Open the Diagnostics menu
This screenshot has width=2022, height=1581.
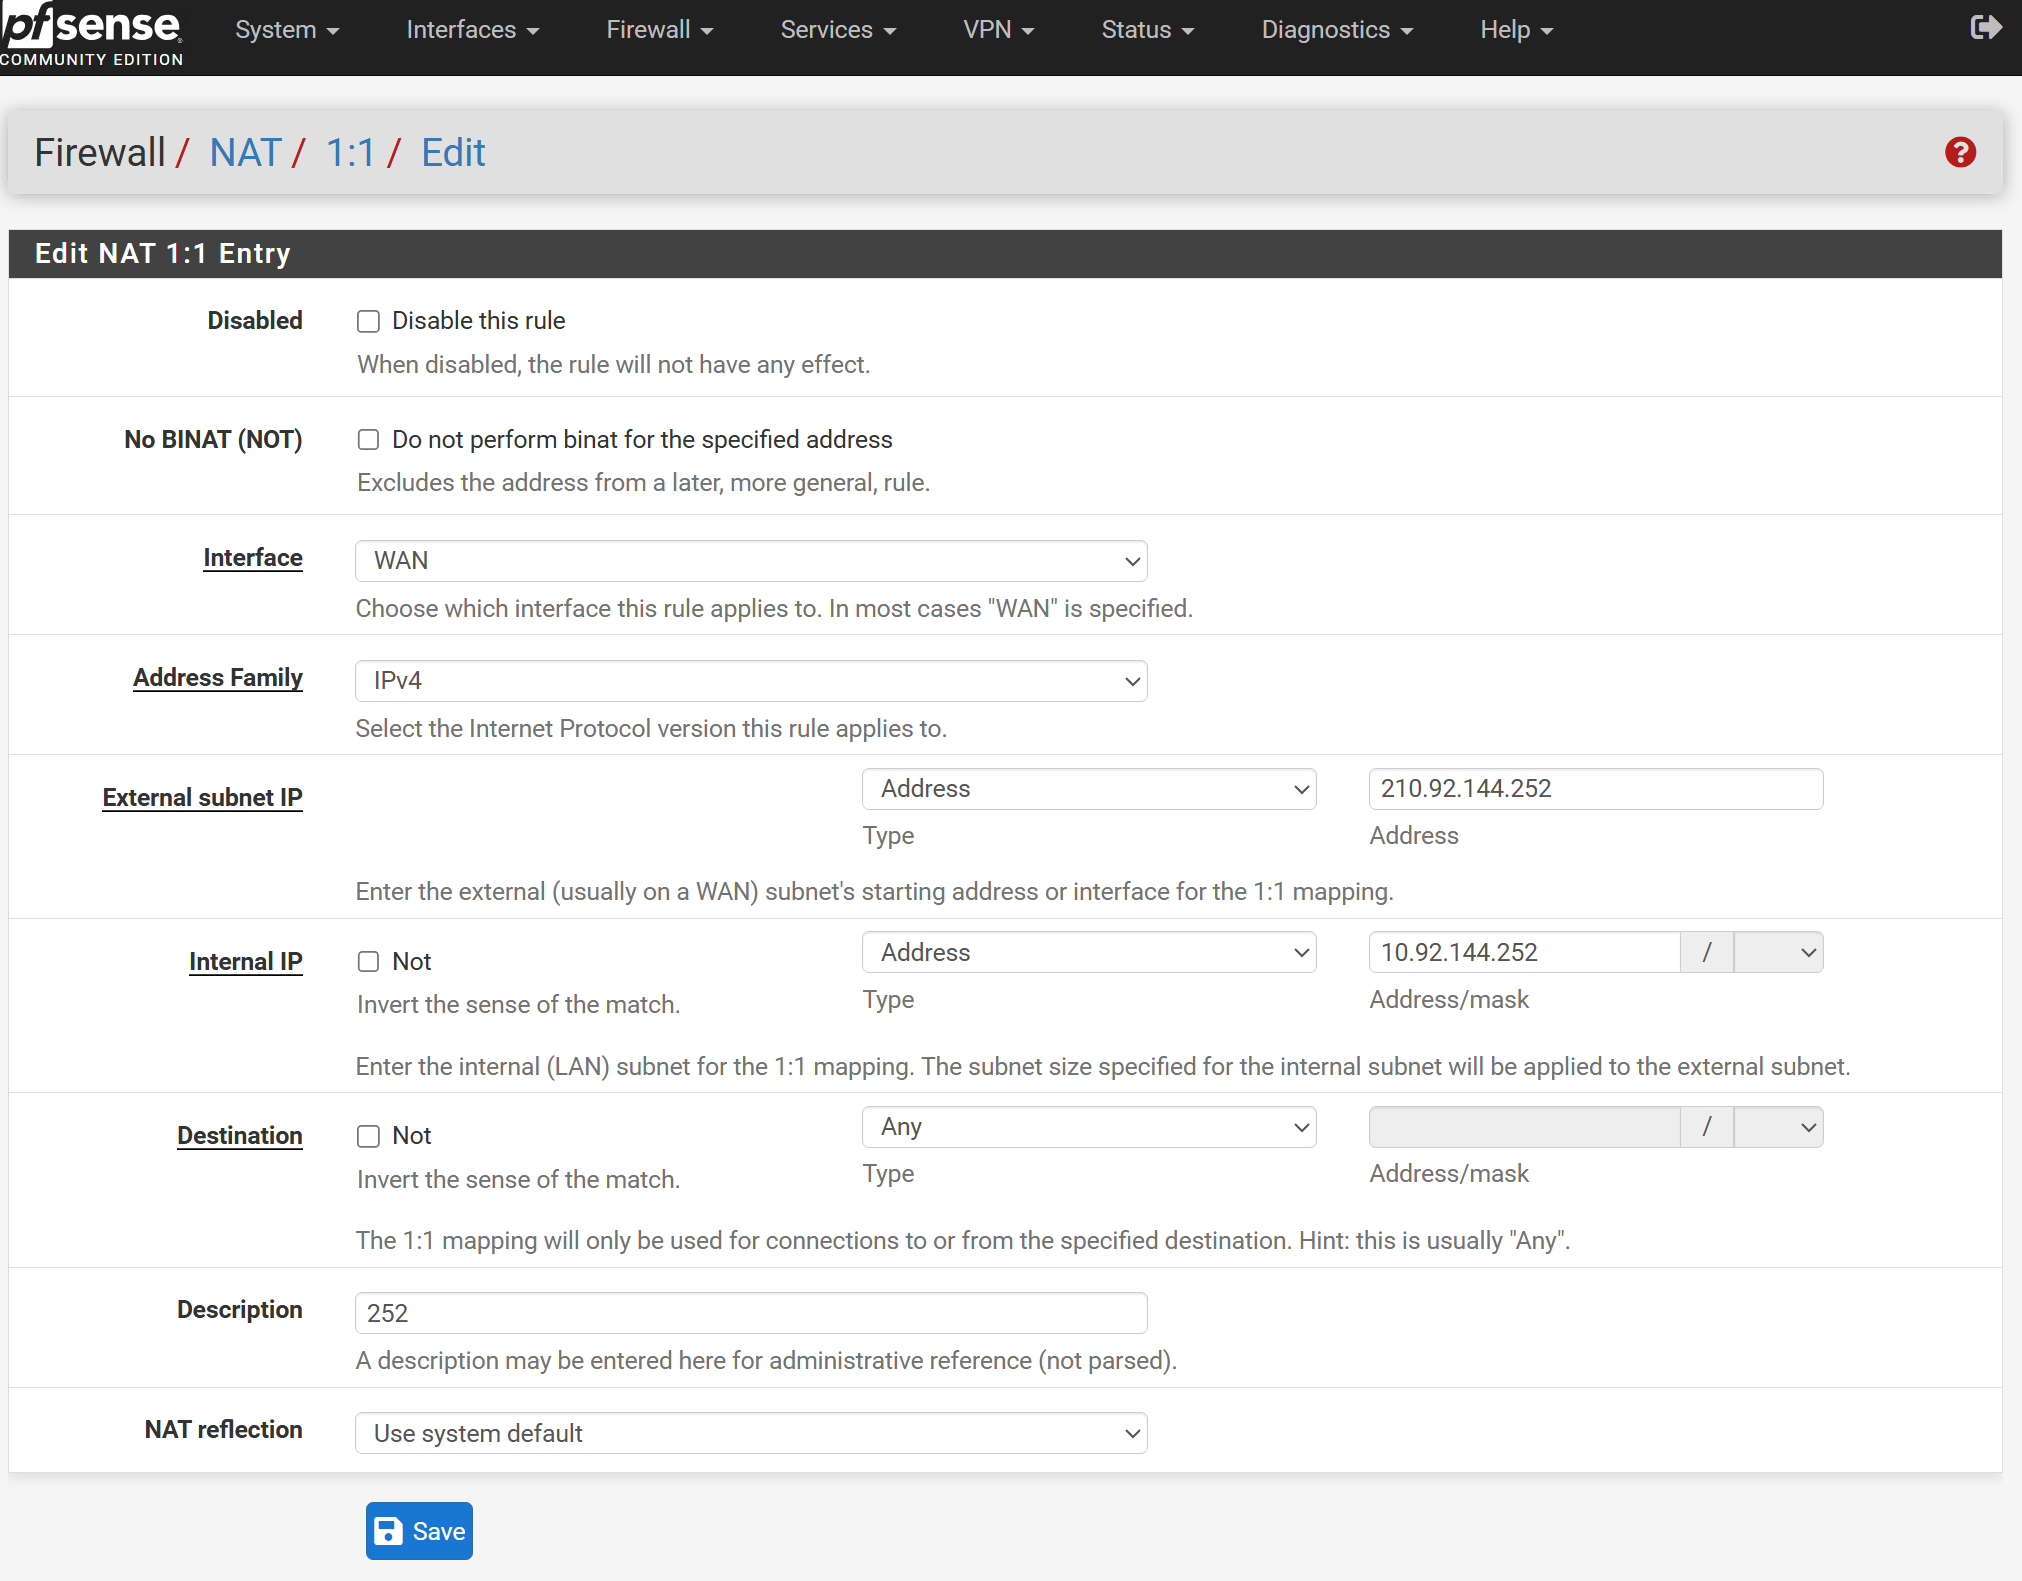[1336, 30]
